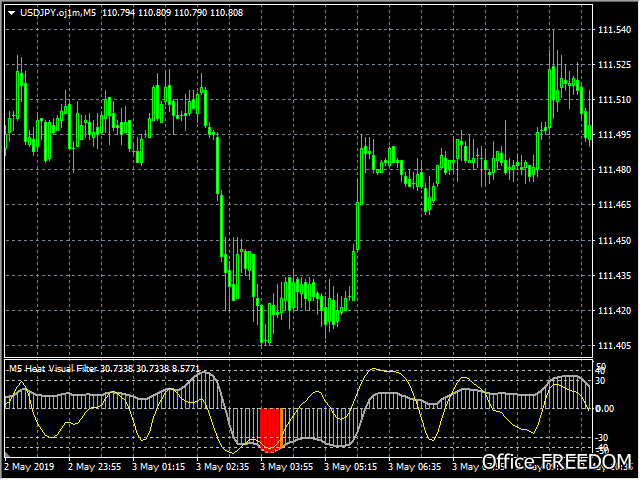Select the time axis label 3 May 01:15
The width and height of the screenshot is (640, 480).
pyautogui.click(x=158, y=467)
